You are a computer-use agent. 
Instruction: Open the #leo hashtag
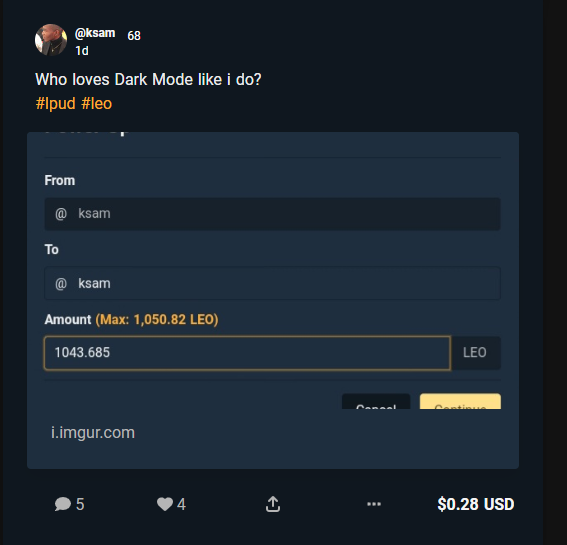coord(97,103)
